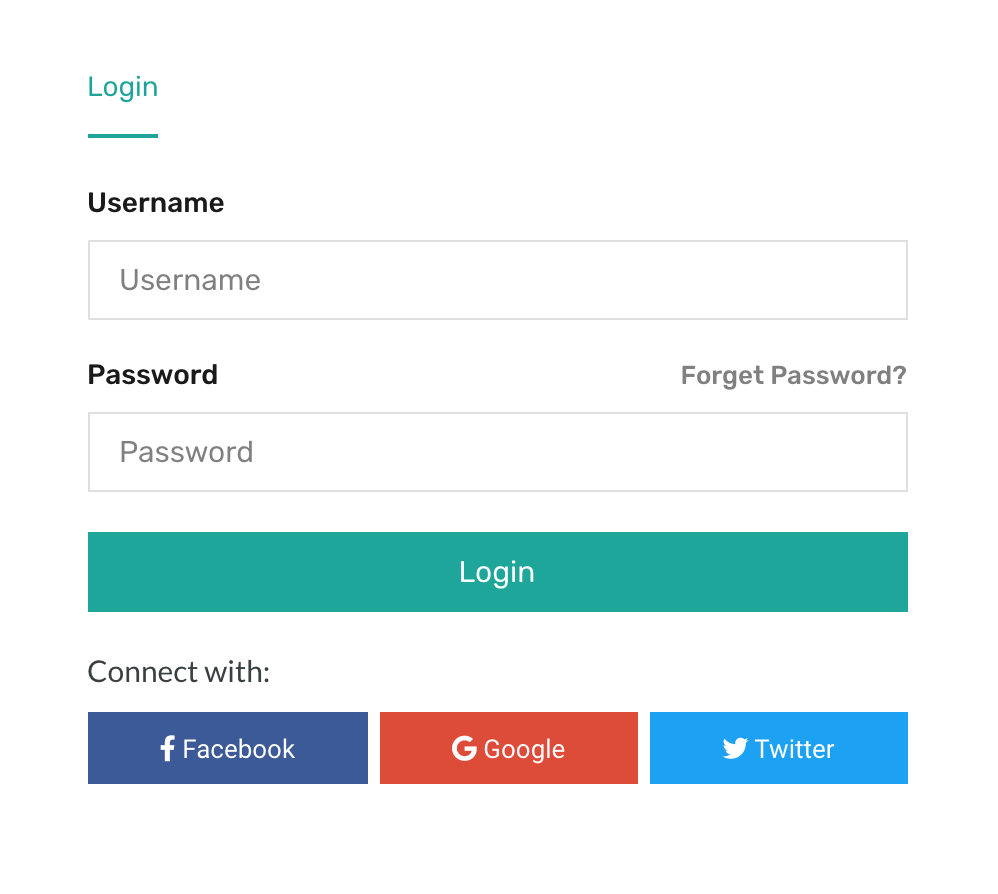This screenshot has width=998, height=894.
Task: Click the word Google in red button
Action: 524,750
